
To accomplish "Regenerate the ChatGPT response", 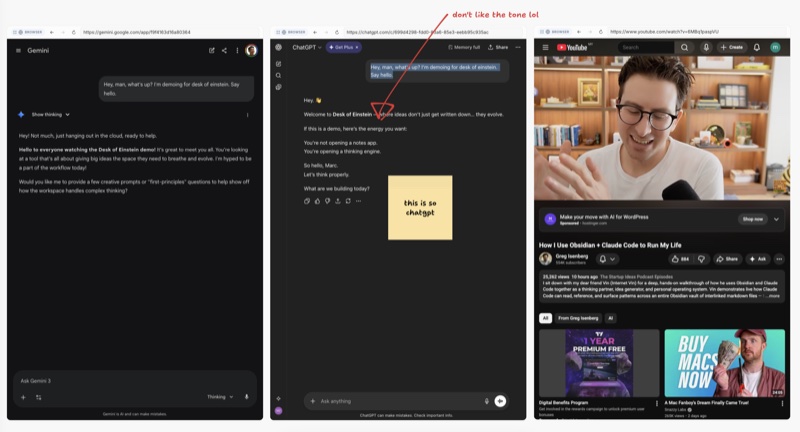I will click(x=348, y=201).
